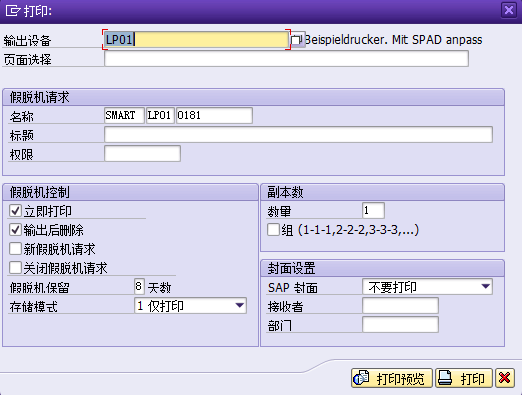Screen dimensions: 522x395
Task: Click the 副本数 group header
Action: click(382, 192)
